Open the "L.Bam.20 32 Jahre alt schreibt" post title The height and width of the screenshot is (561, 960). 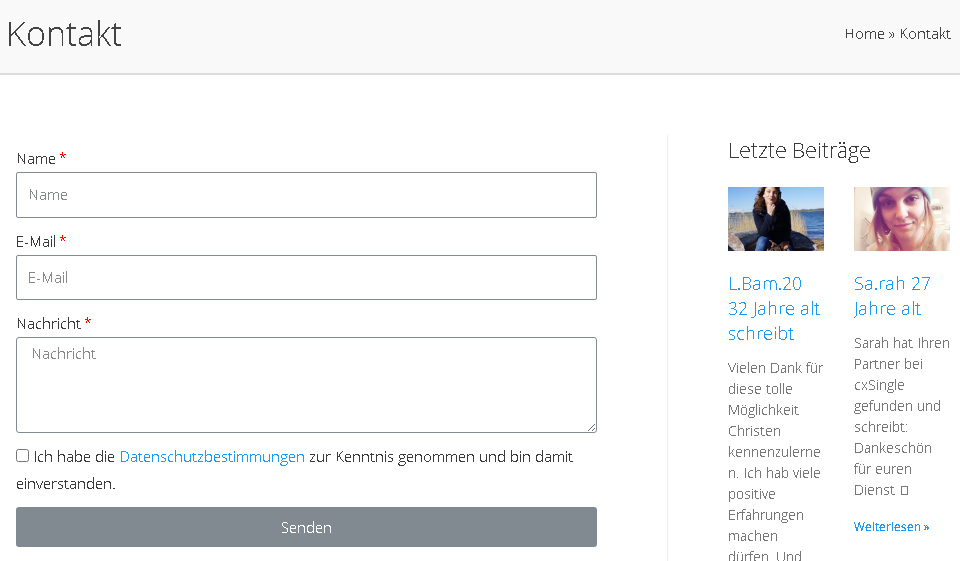point(774,308)
